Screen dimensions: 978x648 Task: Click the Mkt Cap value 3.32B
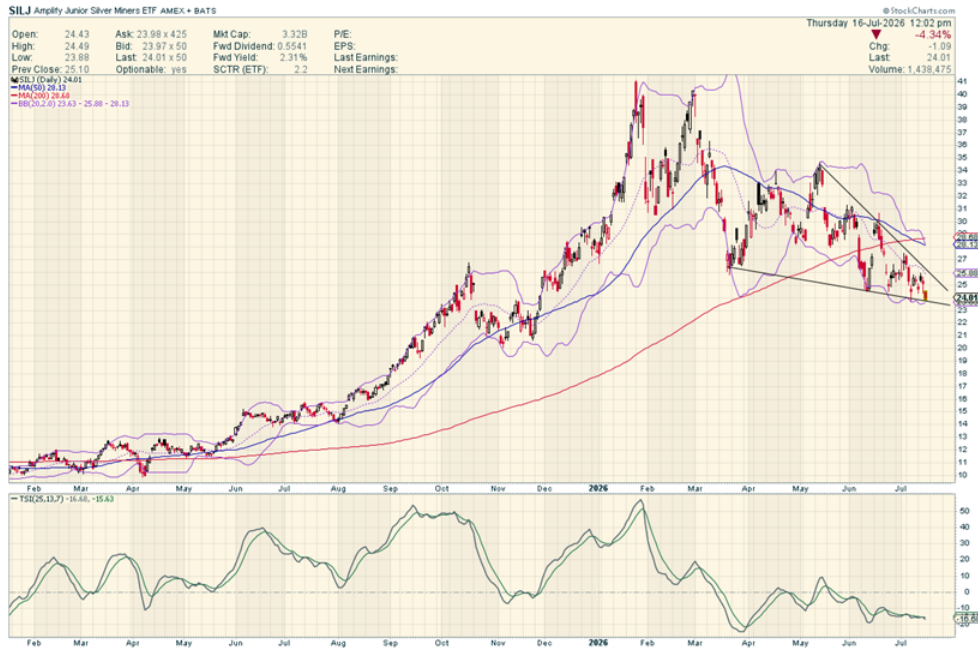click(294, 34)
